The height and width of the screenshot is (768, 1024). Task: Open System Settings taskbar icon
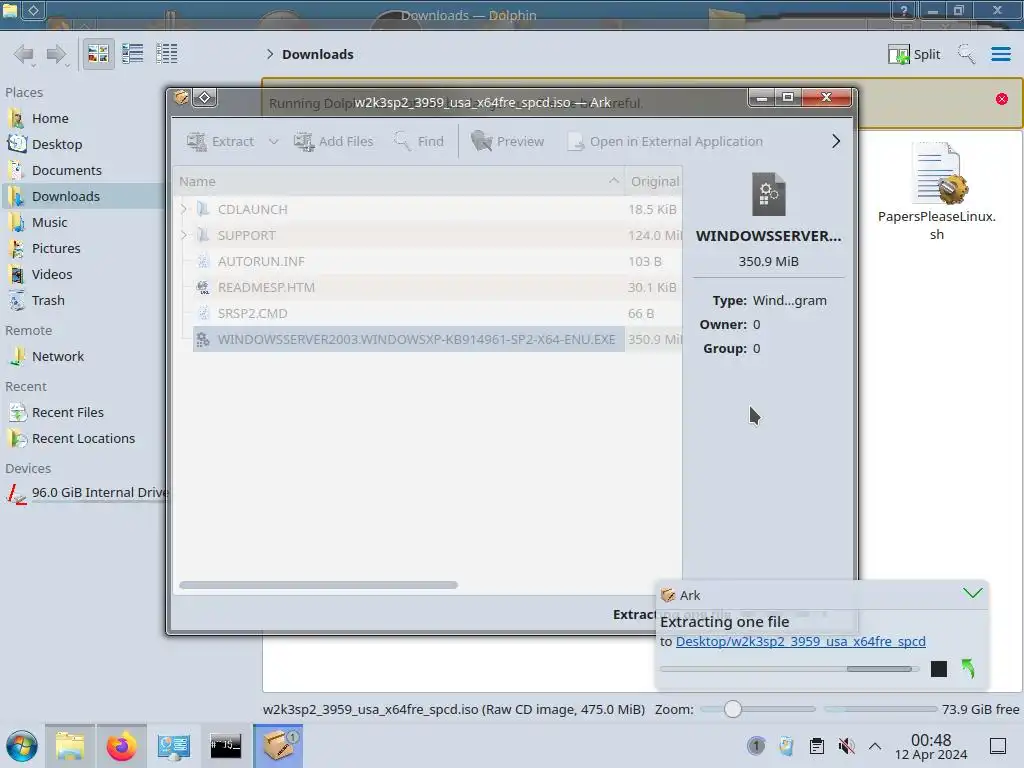pos(173,746)
